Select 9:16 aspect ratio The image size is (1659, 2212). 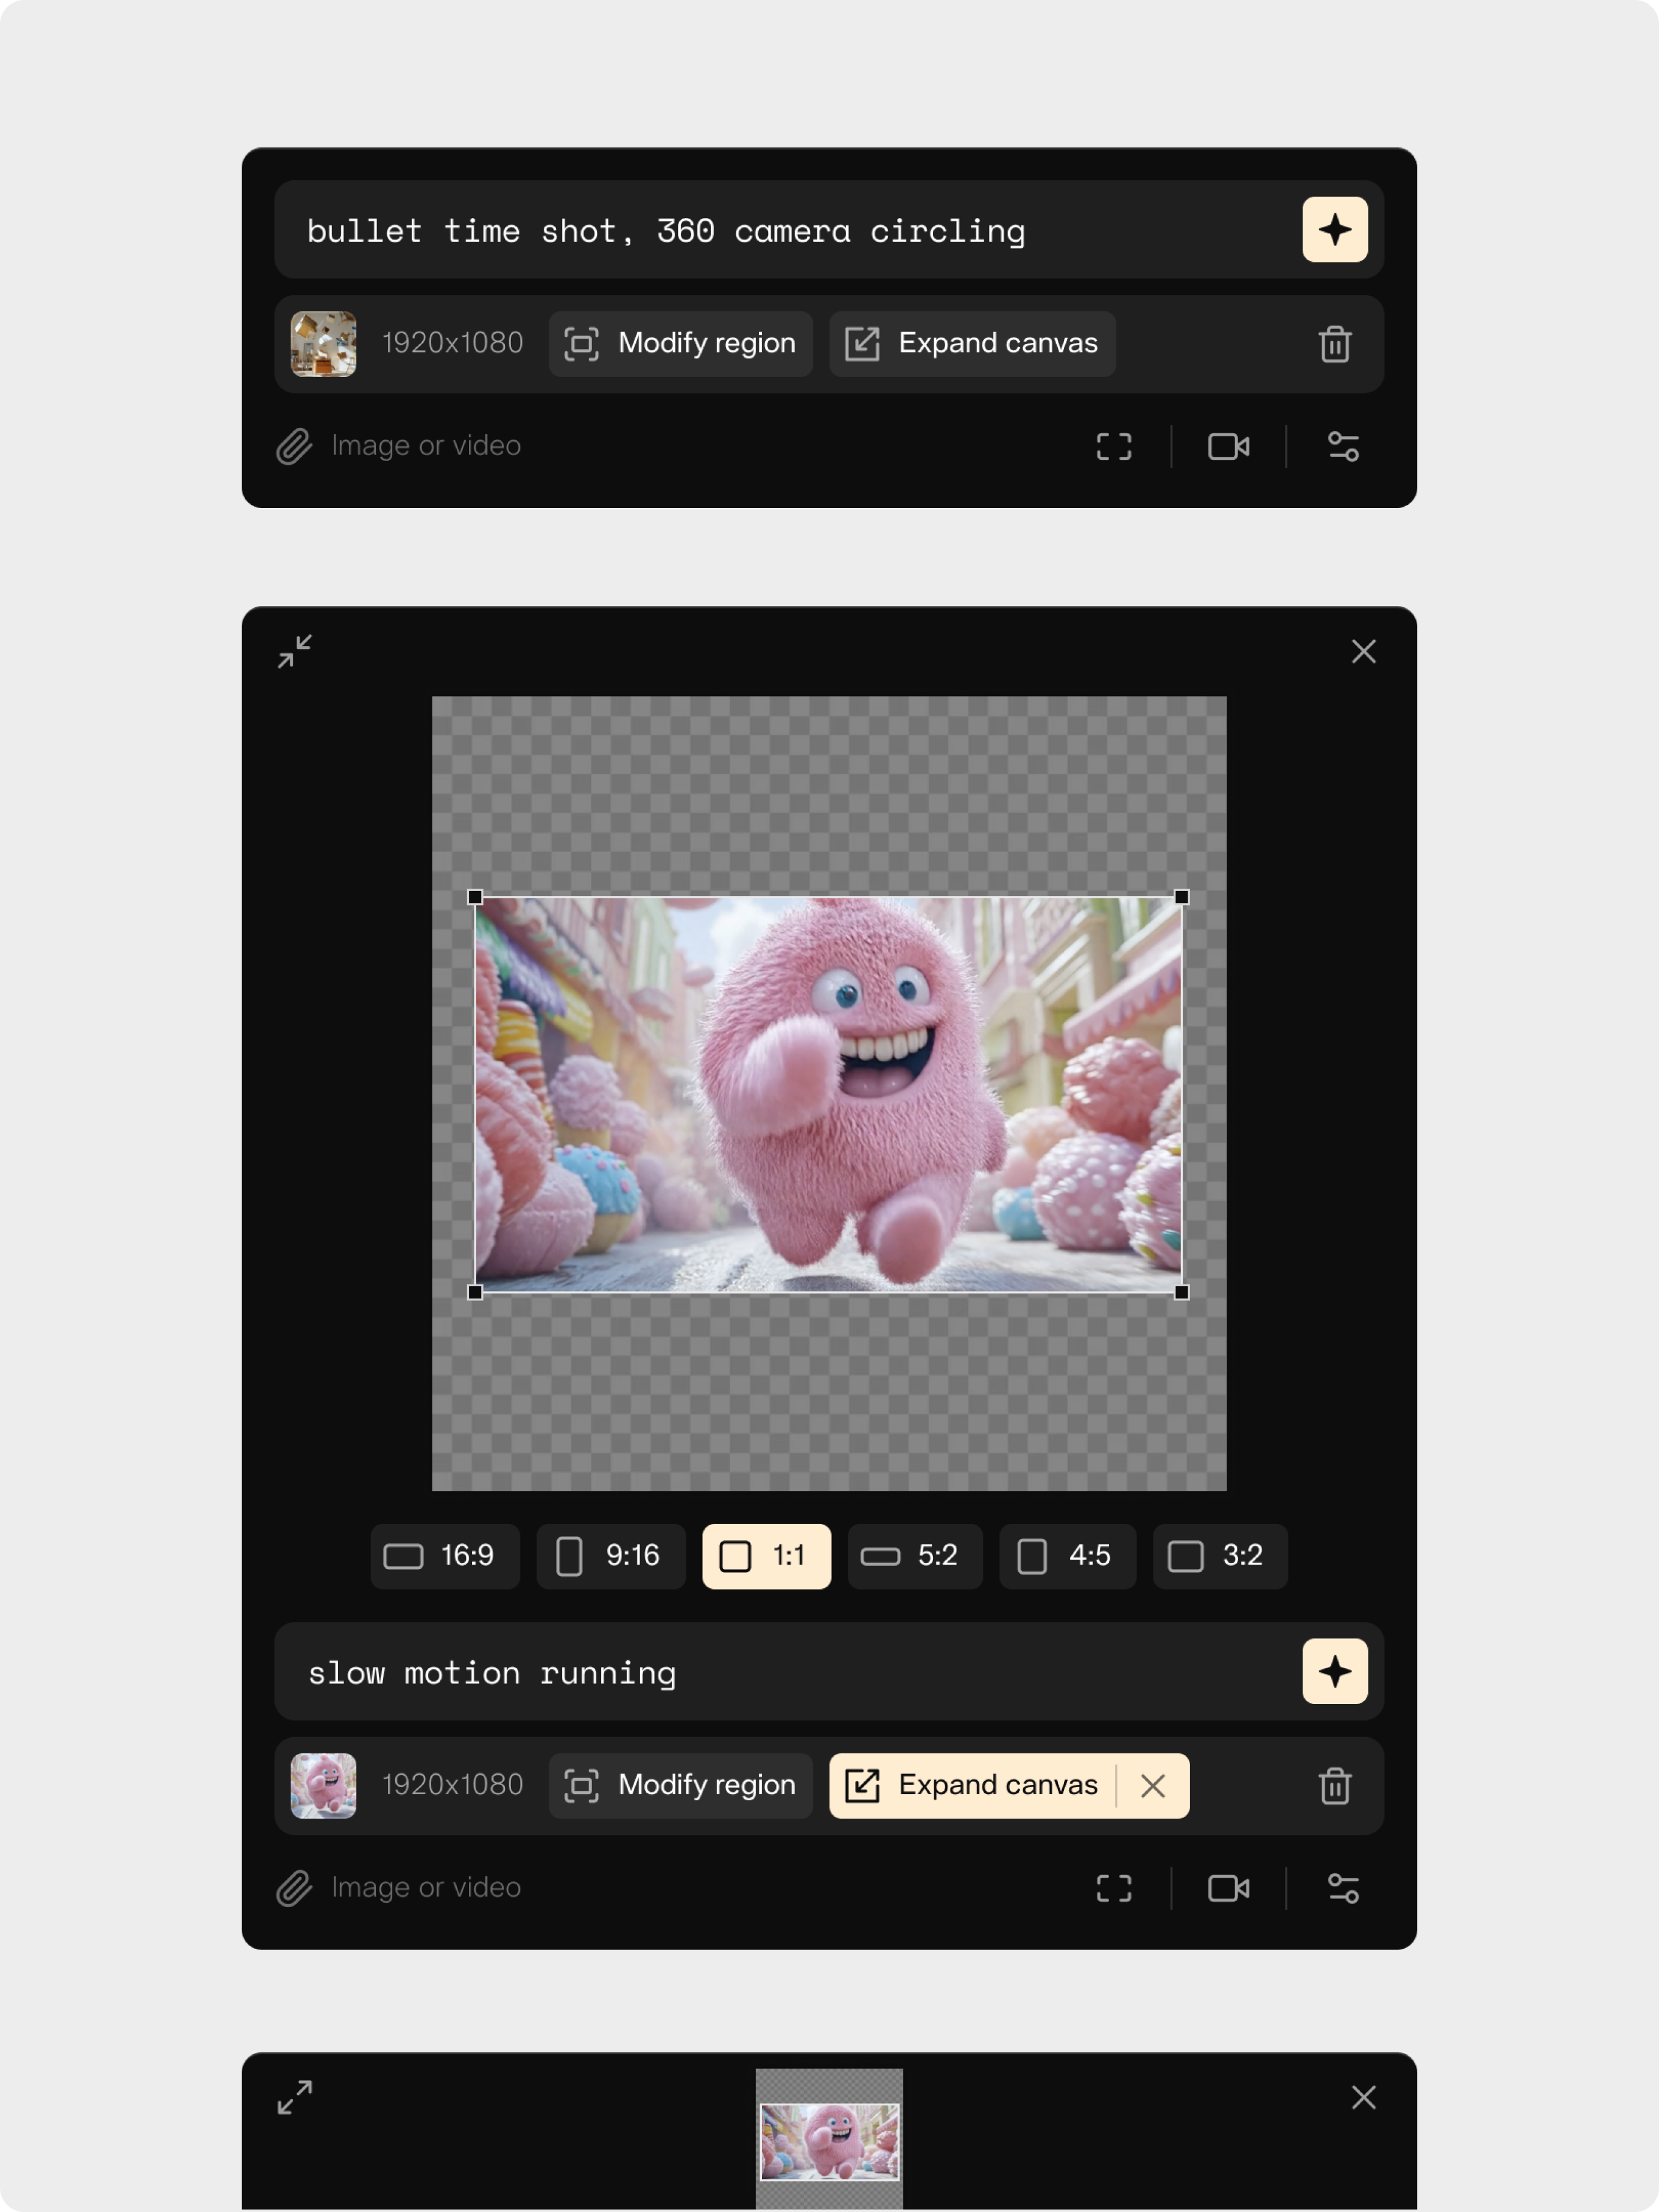(611, 1556)
